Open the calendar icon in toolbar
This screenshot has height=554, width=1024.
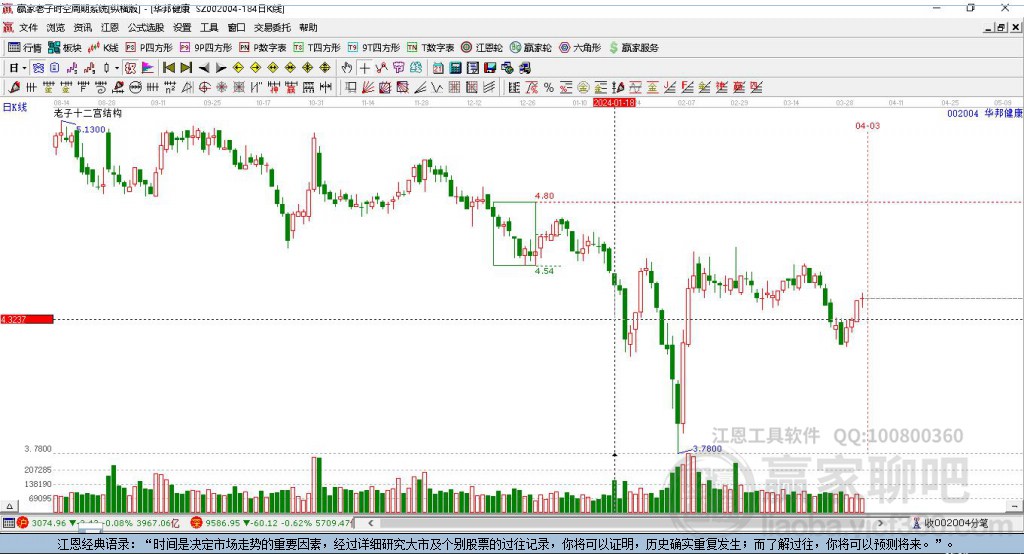click(x=438, y=67)
